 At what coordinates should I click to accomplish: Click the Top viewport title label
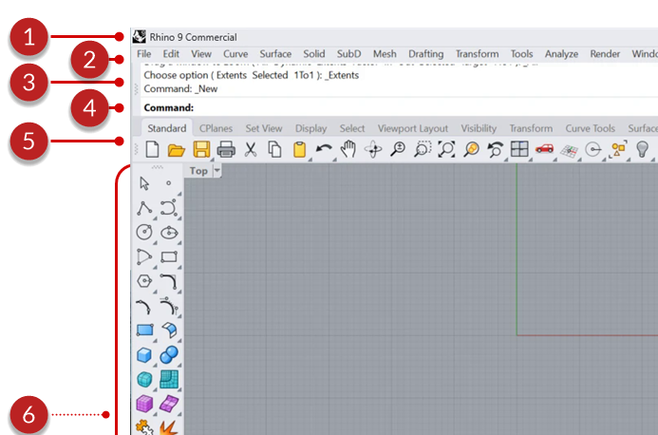coord(198,171)
